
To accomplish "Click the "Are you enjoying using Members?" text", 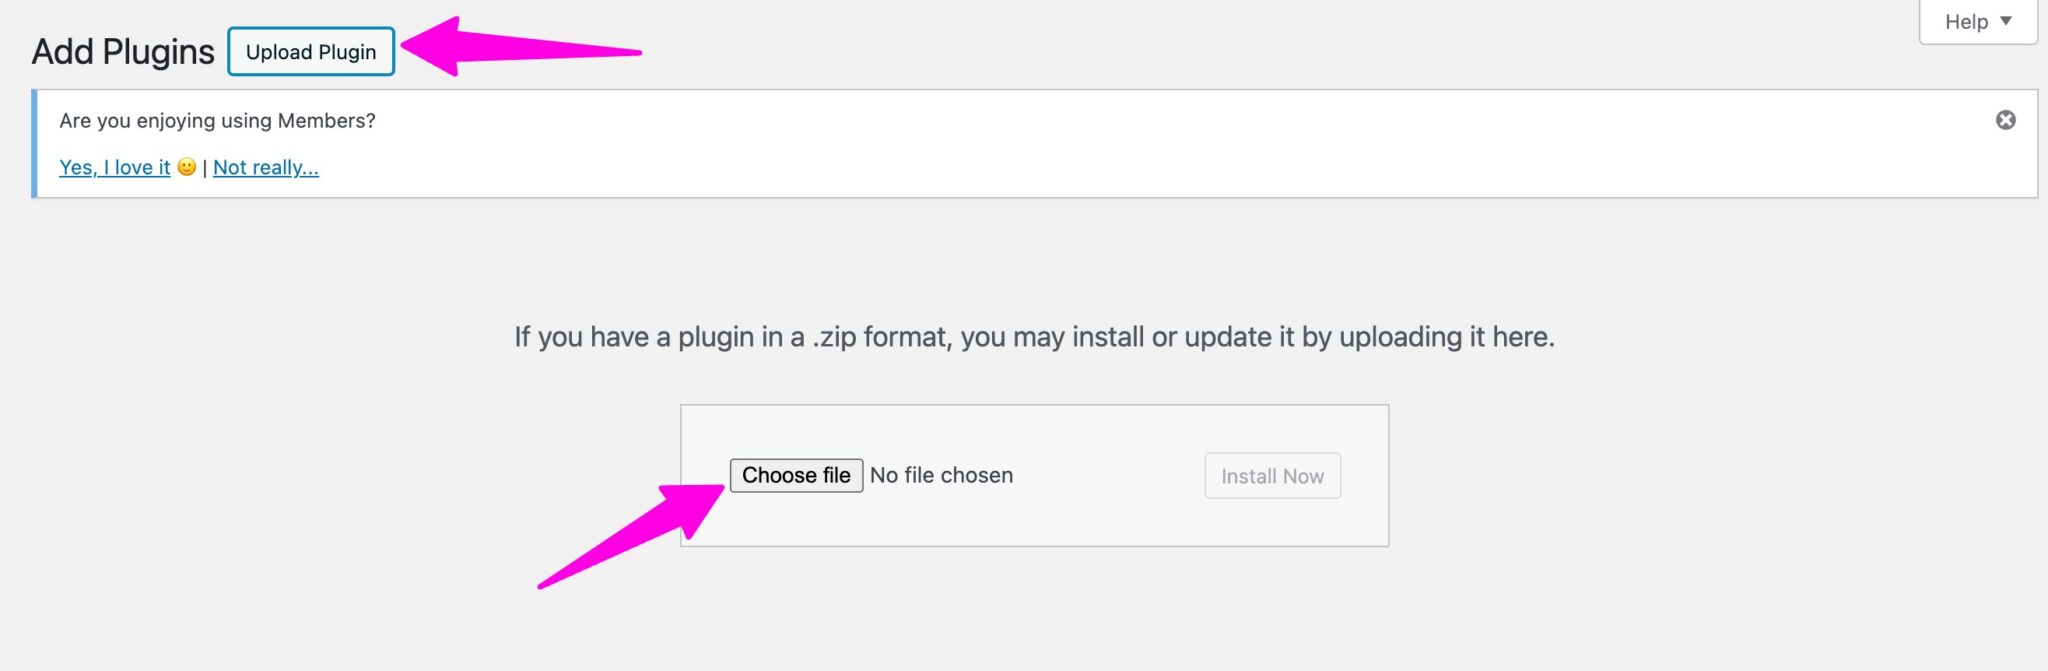I will 217,121.
